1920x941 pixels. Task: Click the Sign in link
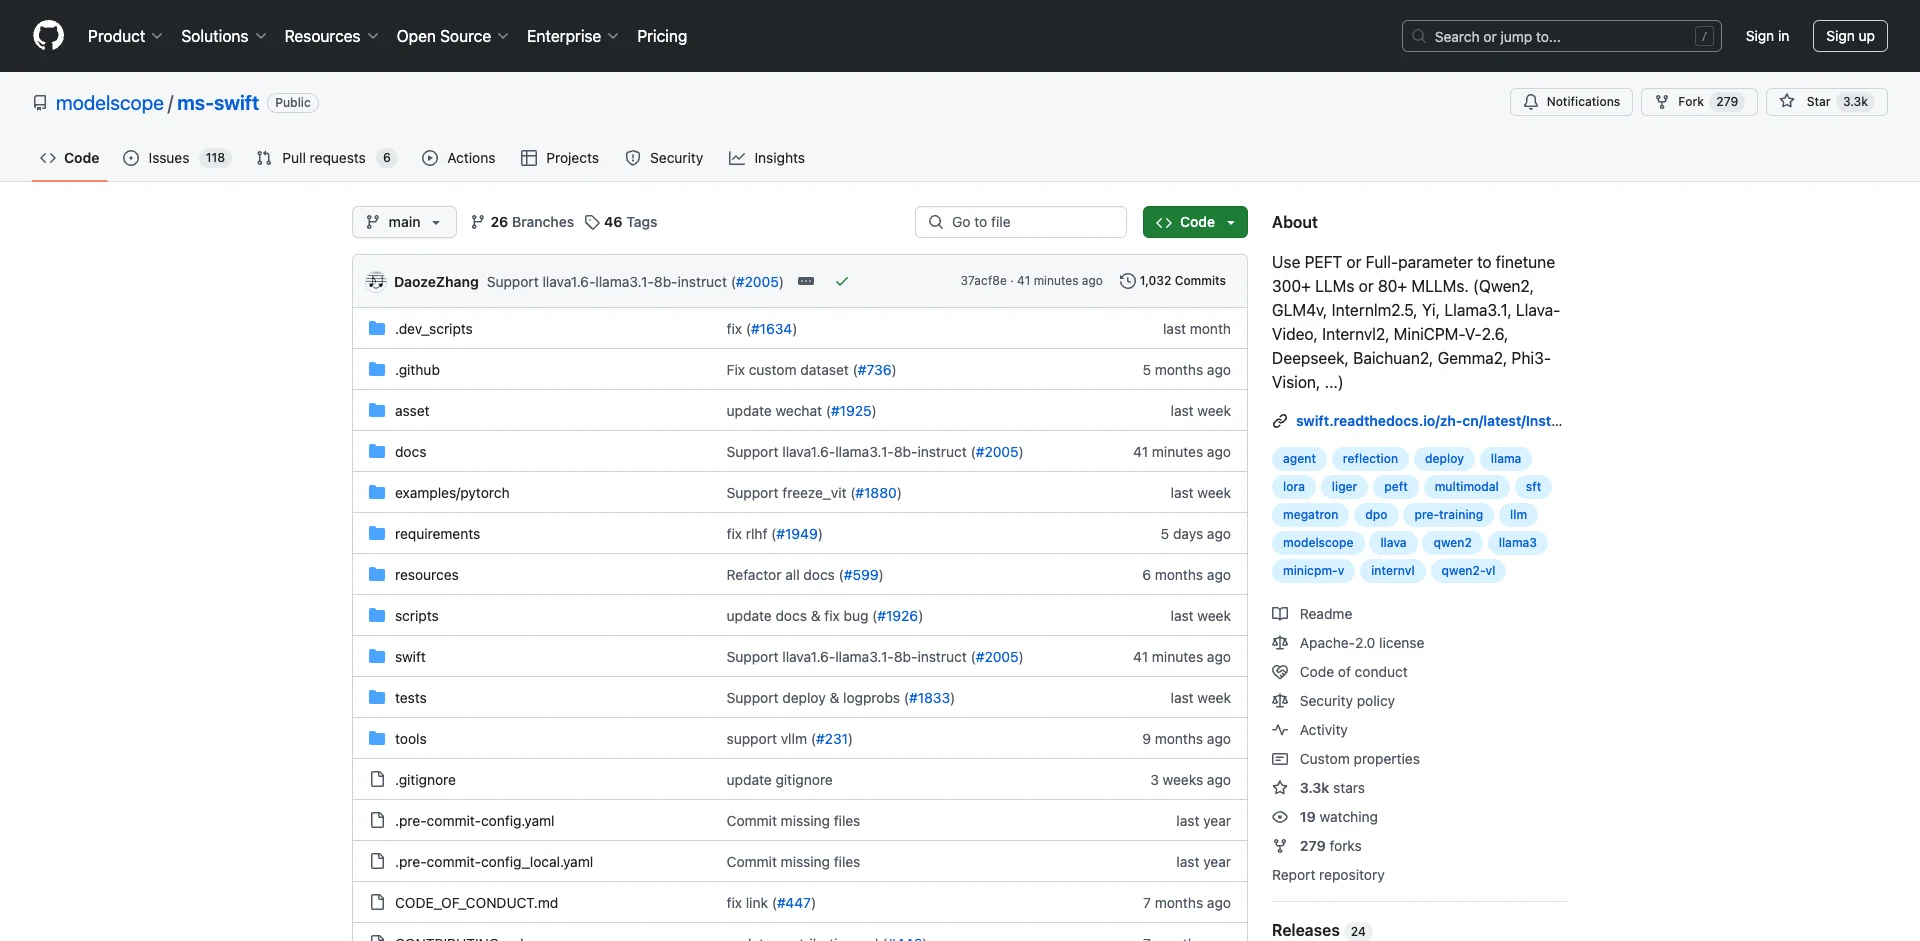(x=1767, y=36)
